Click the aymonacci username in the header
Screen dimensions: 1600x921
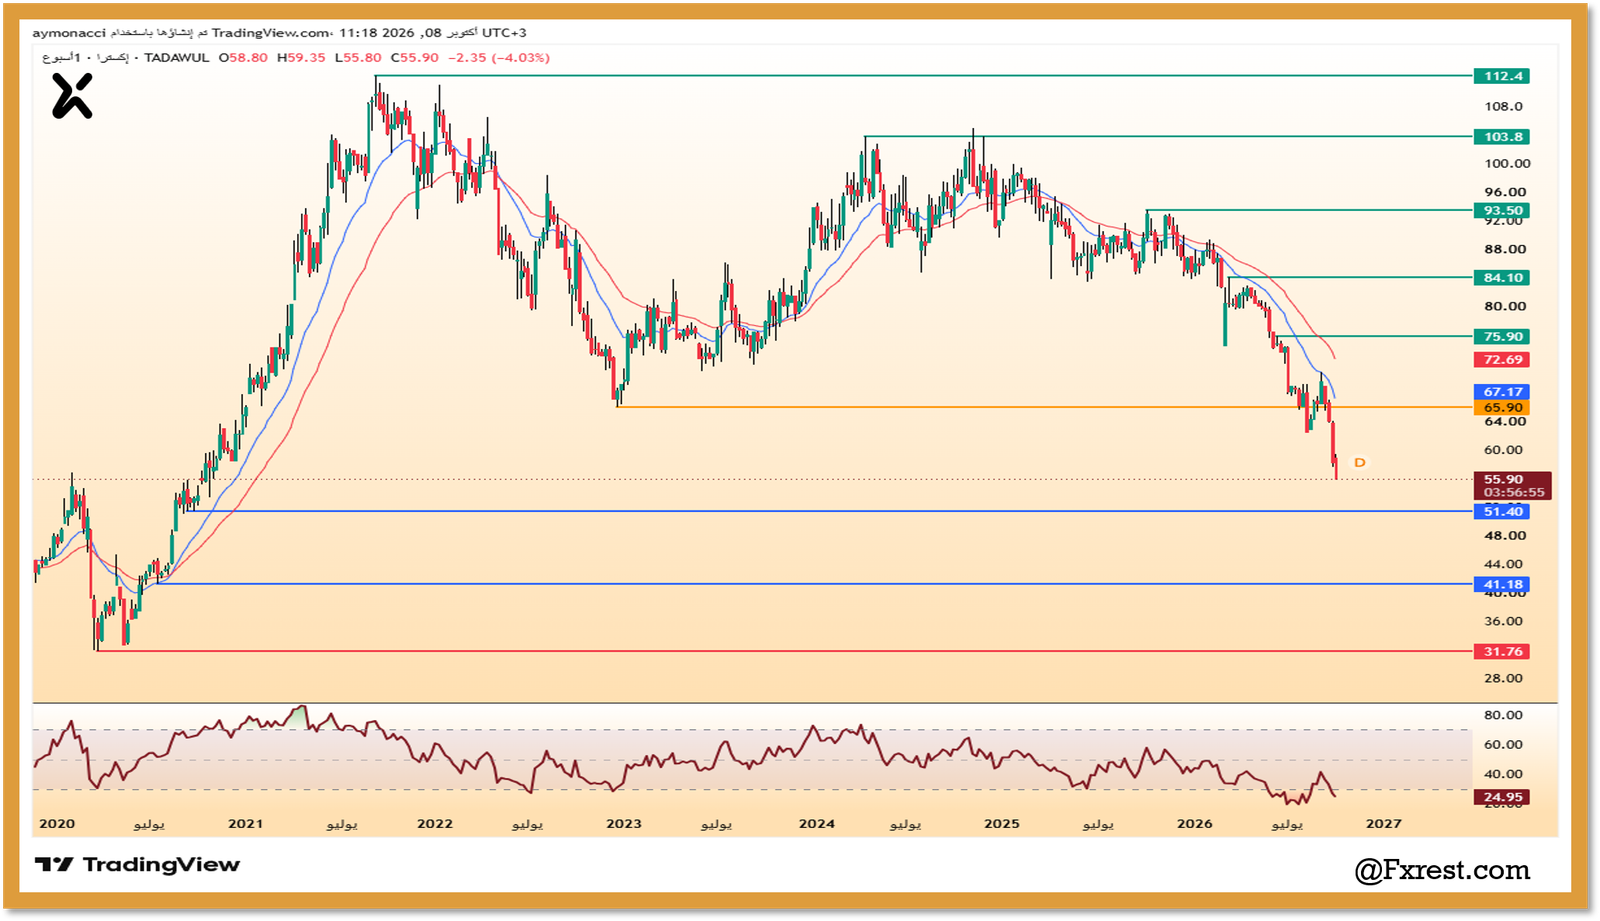[69, 33]
